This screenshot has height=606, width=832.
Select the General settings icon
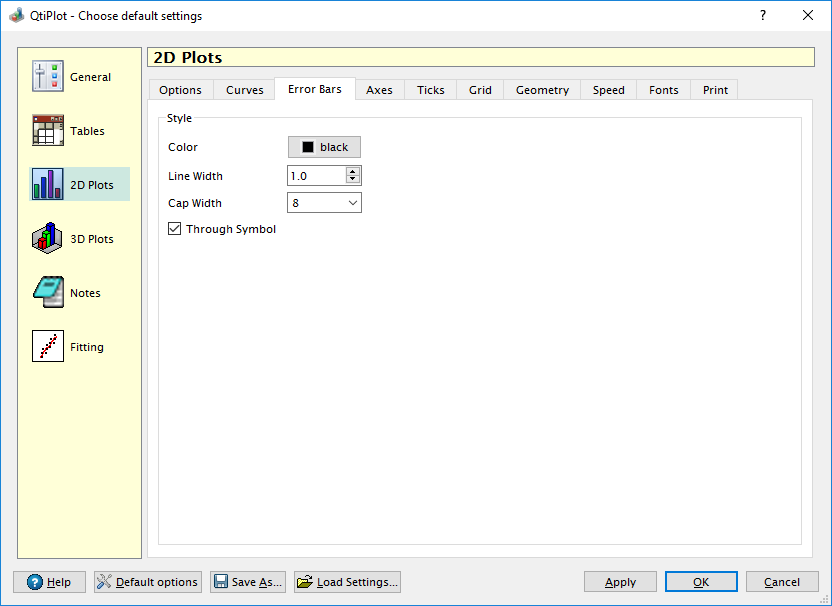(x=48, y=77)
